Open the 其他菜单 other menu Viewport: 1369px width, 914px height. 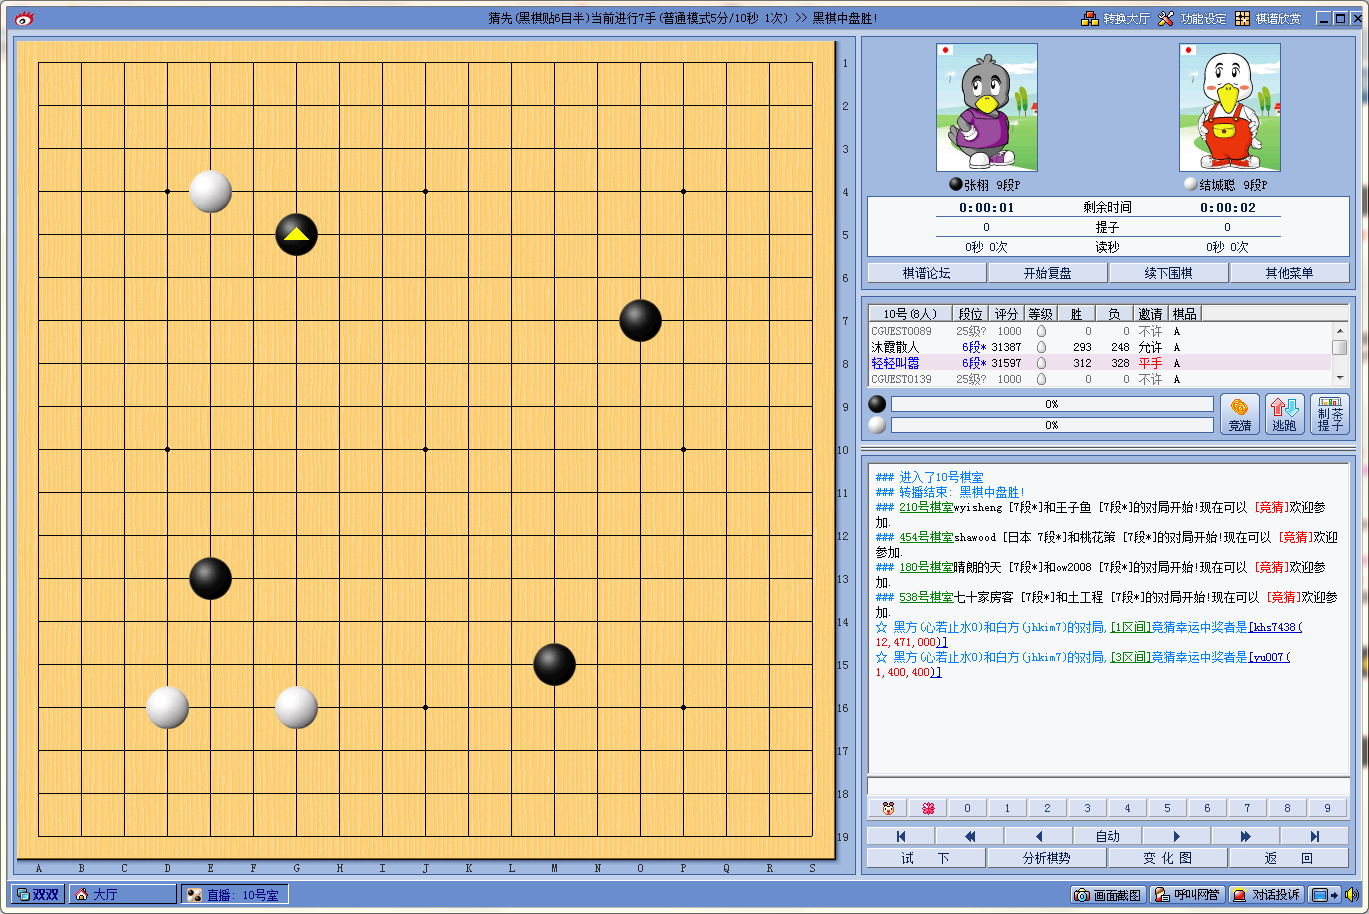tap(1289, 273)
